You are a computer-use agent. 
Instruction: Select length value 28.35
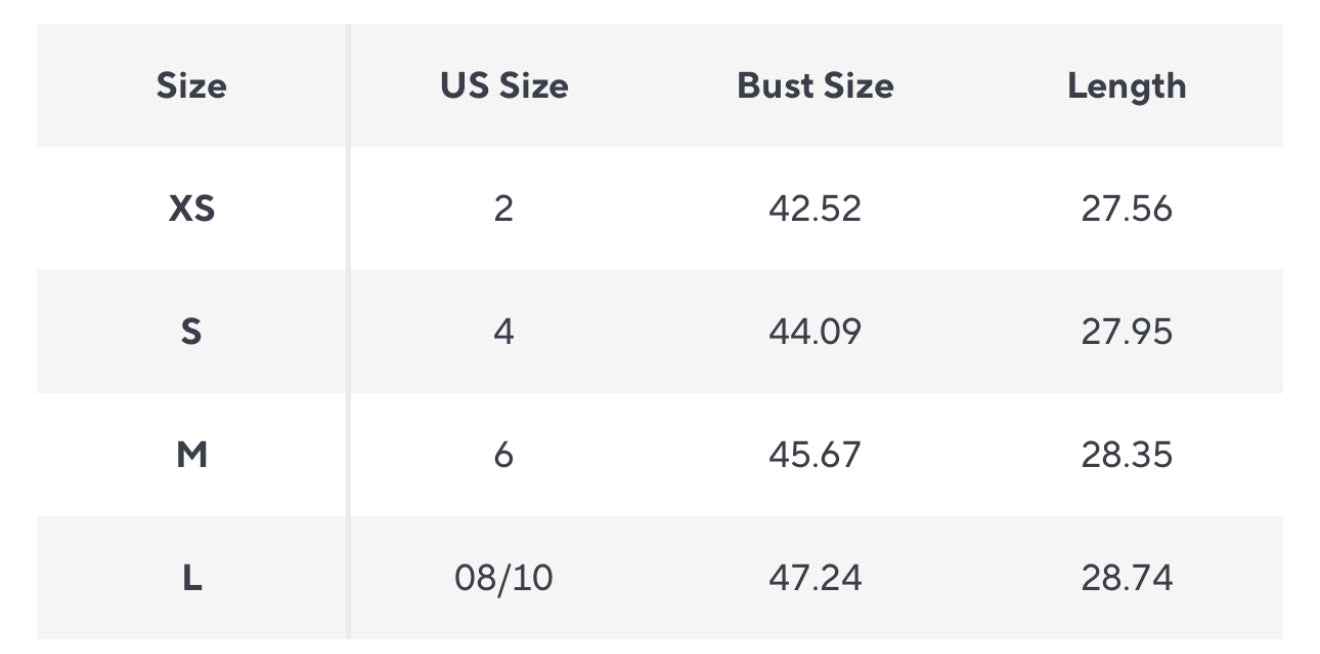(x=1126, y=455)
